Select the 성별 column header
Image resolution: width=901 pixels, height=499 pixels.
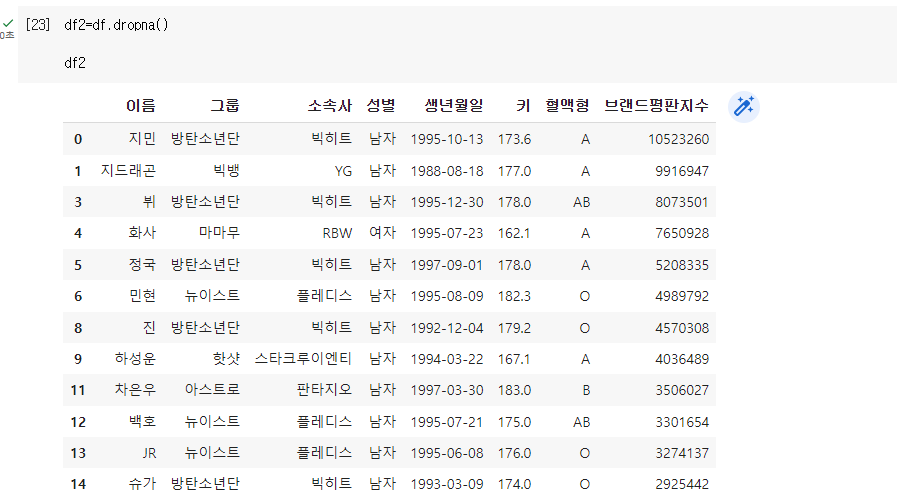381,106
